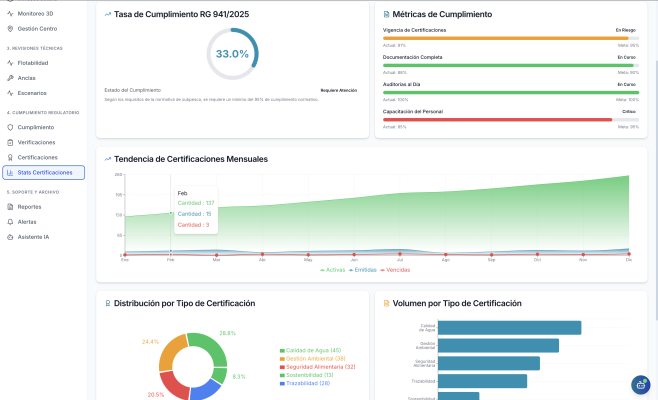
Task: Click the Anclas sidebar icon
Action: (x=10, y=77)
